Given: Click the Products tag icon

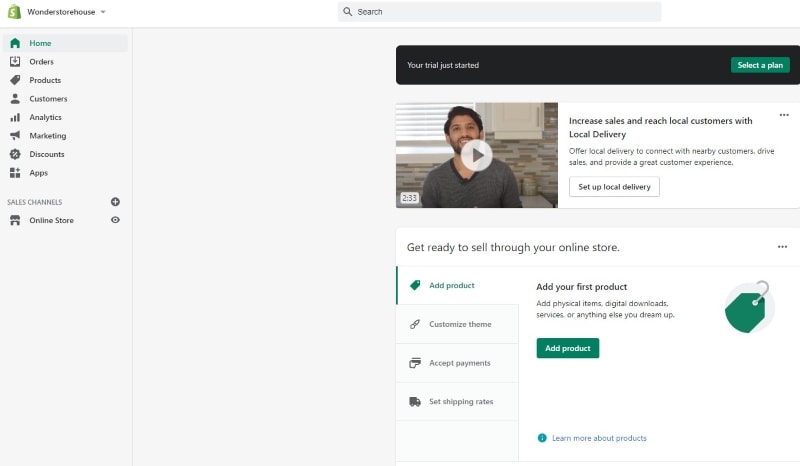Looking at the screenshot, I should (15, 80).
